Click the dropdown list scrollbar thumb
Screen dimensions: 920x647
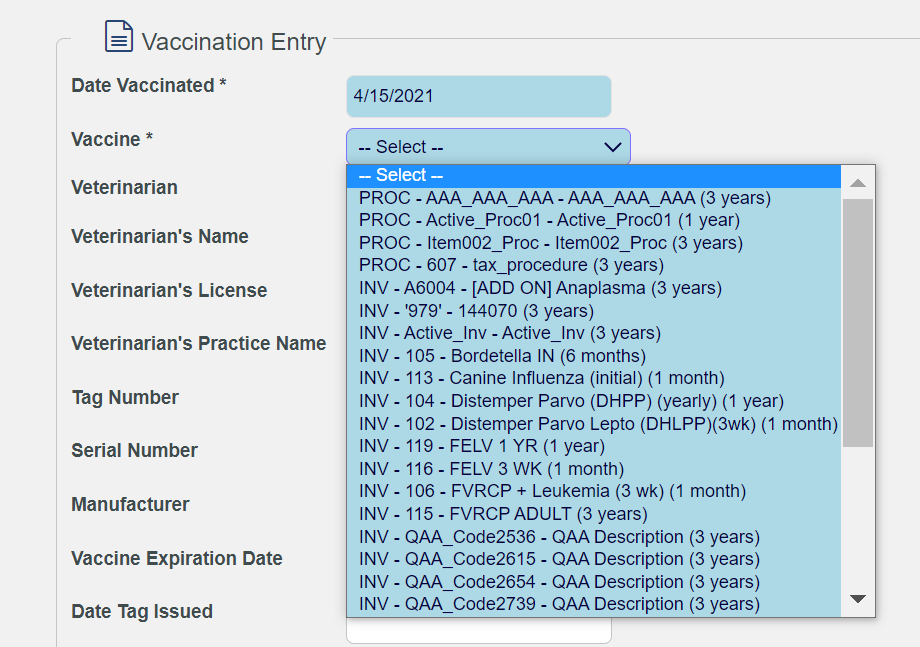coord(858,323)
